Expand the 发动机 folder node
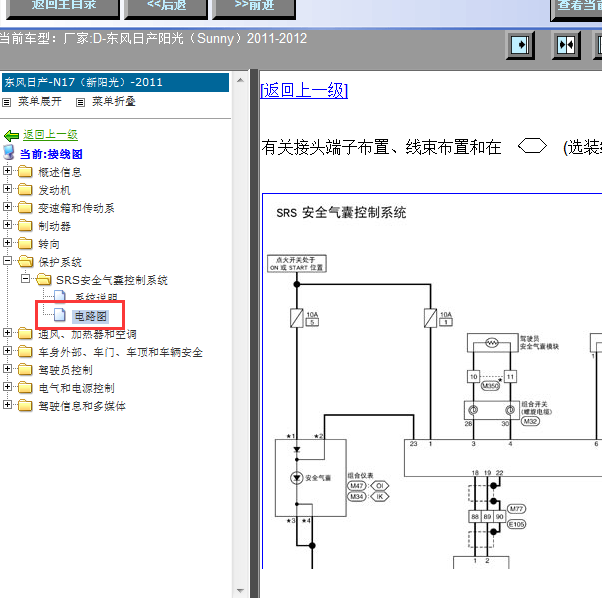The image size is (602, 598). tap(7, 188)
